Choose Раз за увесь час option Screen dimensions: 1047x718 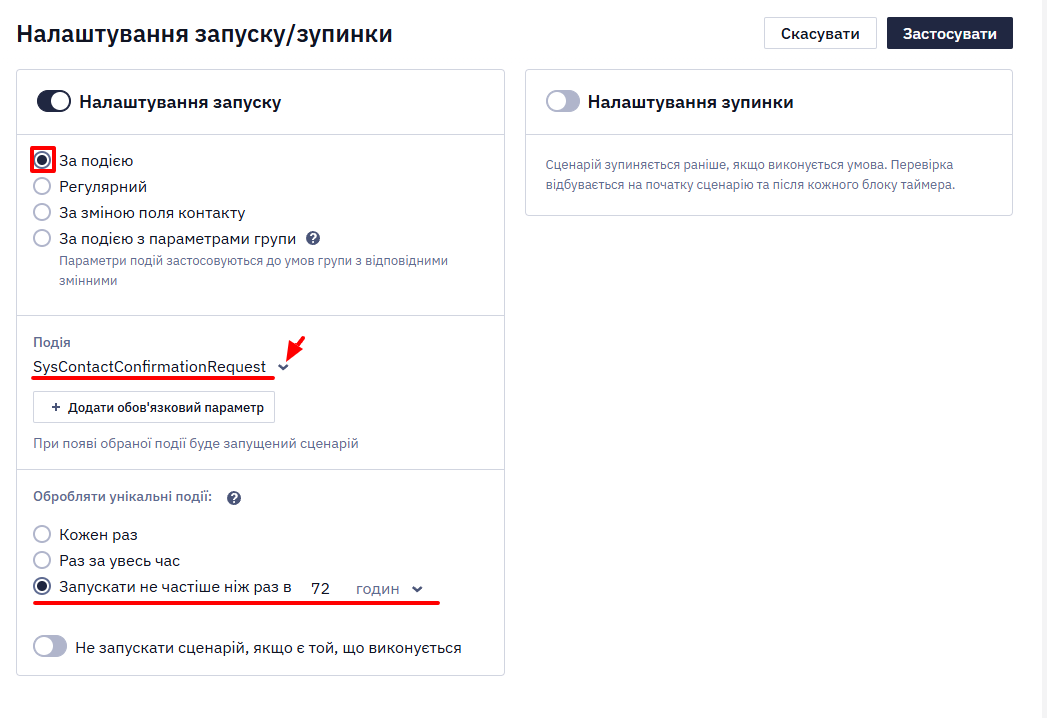pos(42,560)
